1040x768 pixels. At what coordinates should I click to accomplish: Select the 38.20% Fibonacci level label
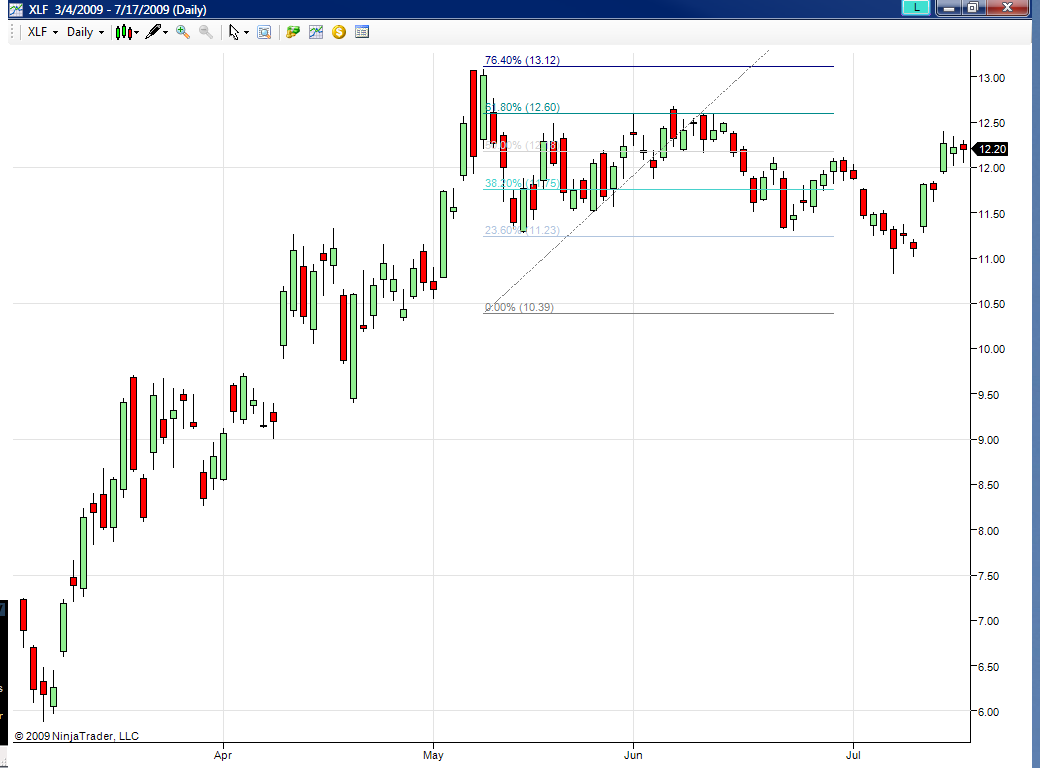[522, 183]
